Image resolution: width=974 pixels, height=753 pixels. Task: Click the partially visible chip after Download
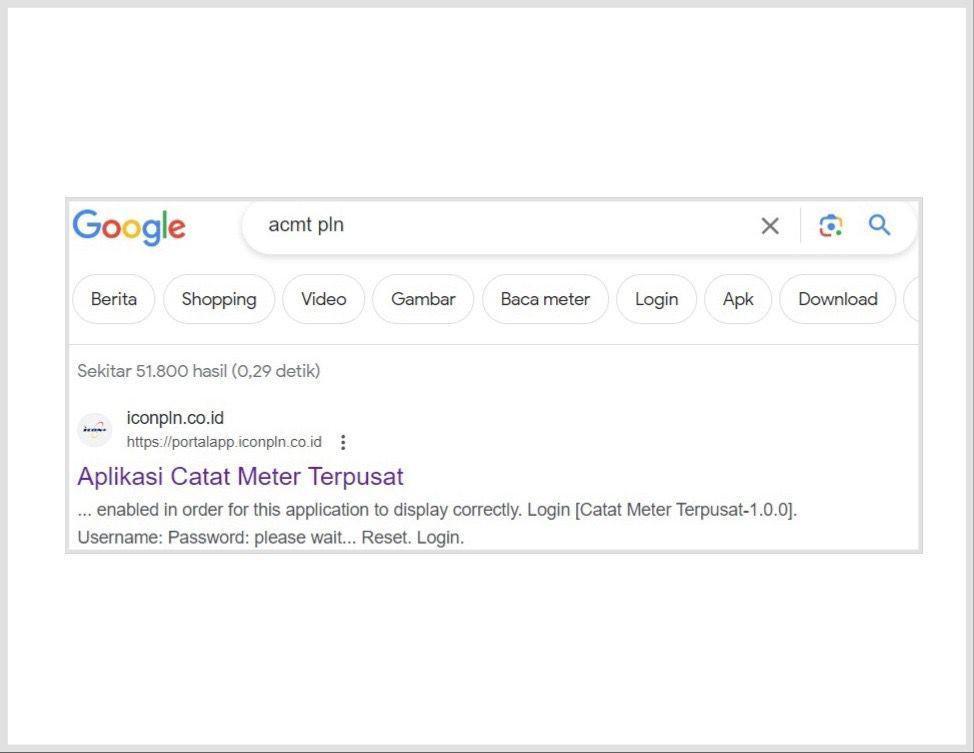point(911,299)
